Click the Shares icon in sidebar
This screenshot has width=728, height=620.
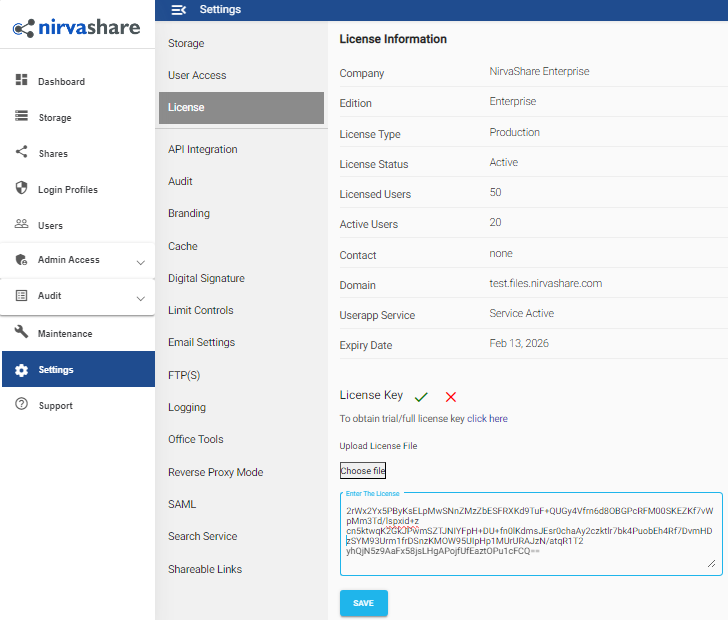21,153
